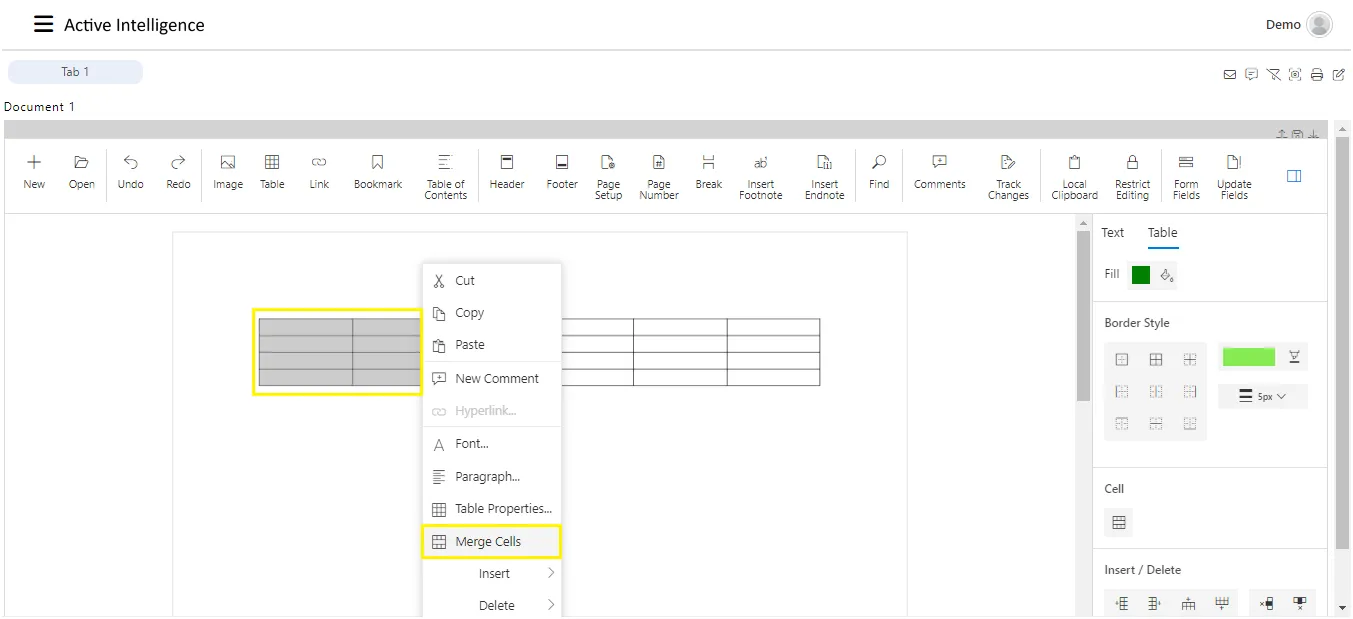The image size is (1353, 619).
Task: Open Table Properties... from the context menu
Action: tap(492, 509)
